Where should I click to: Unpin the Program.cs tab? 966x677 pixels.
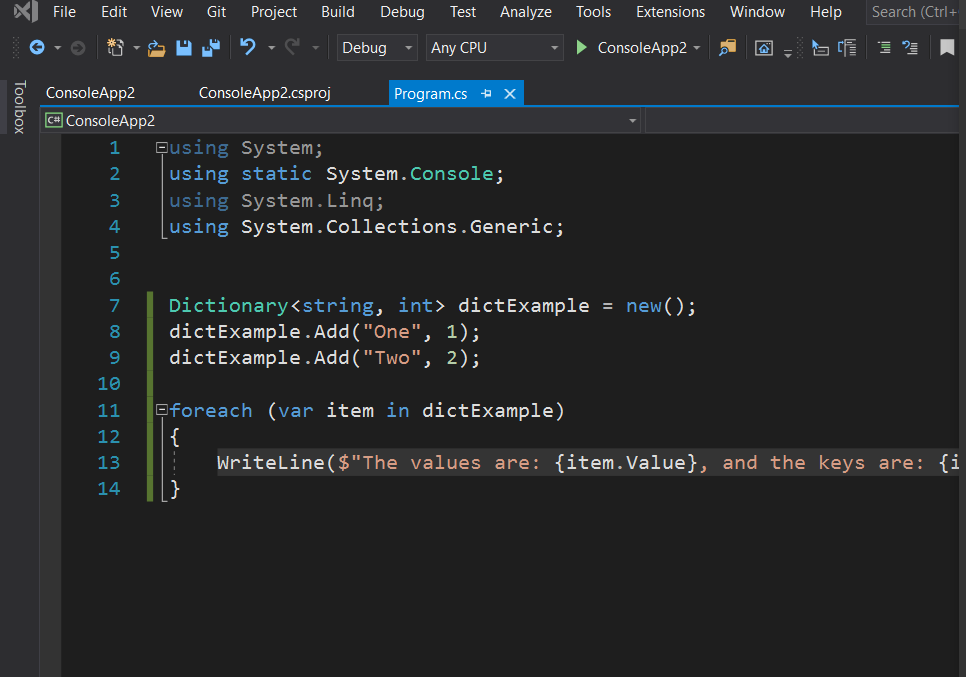pos(485,92)
